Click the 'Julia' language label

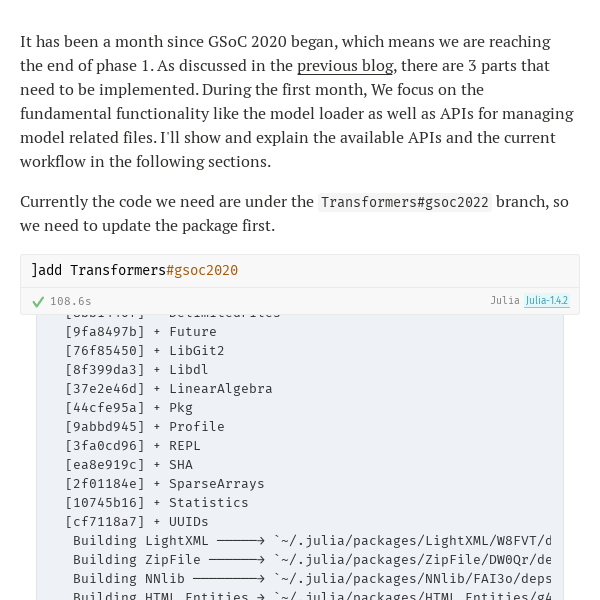(505, 300)
